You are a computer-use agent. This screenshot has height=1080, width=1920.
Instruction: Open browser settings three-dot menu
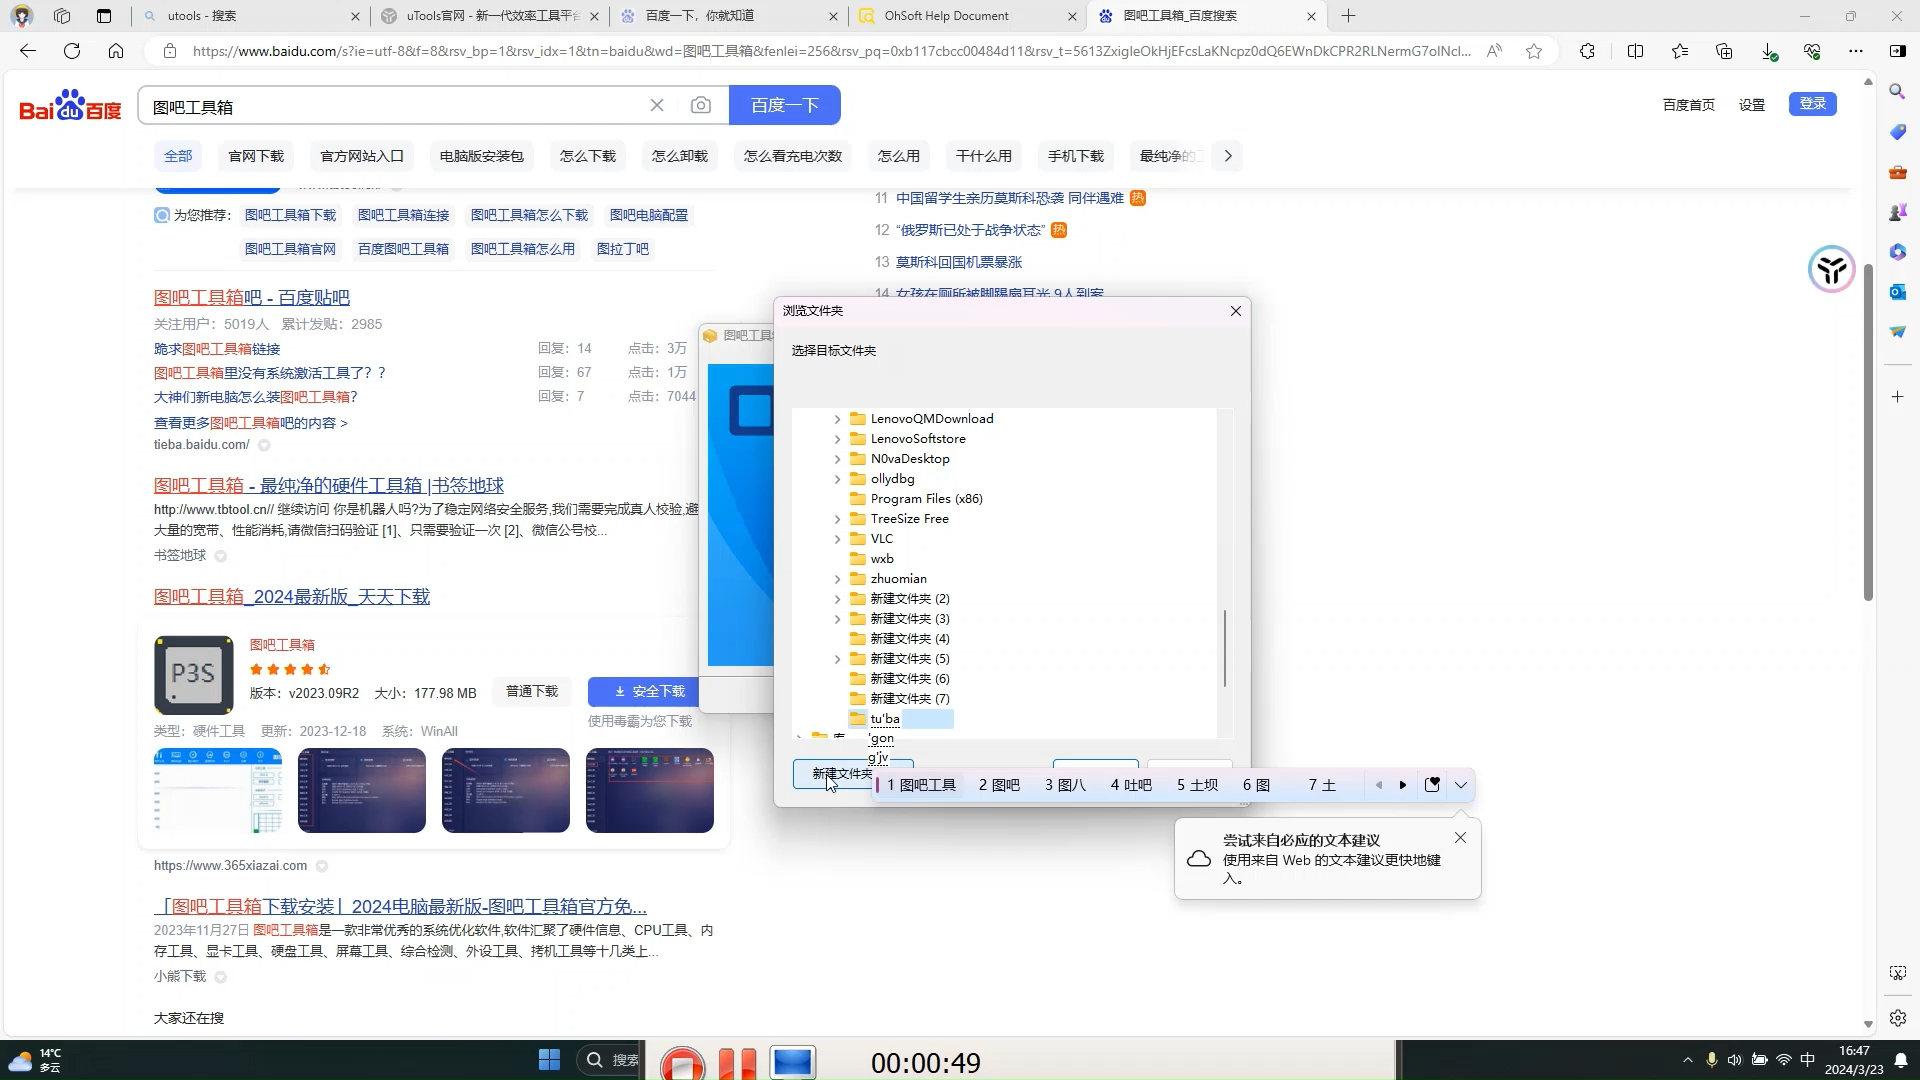point(1856,51)
